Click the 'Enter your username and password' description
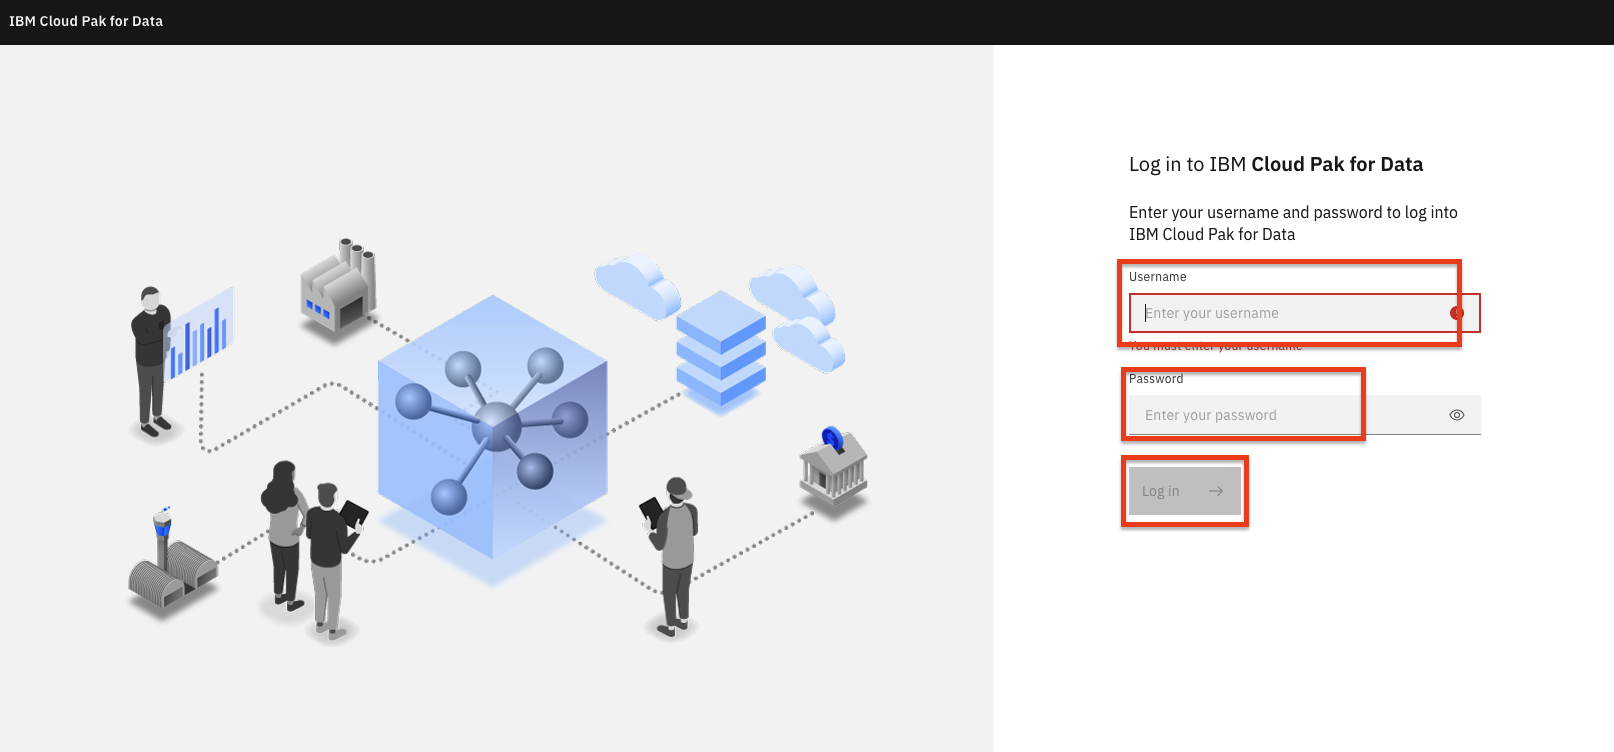The height and width of the screenshot is (752, 1614). tap(1293, 223)
